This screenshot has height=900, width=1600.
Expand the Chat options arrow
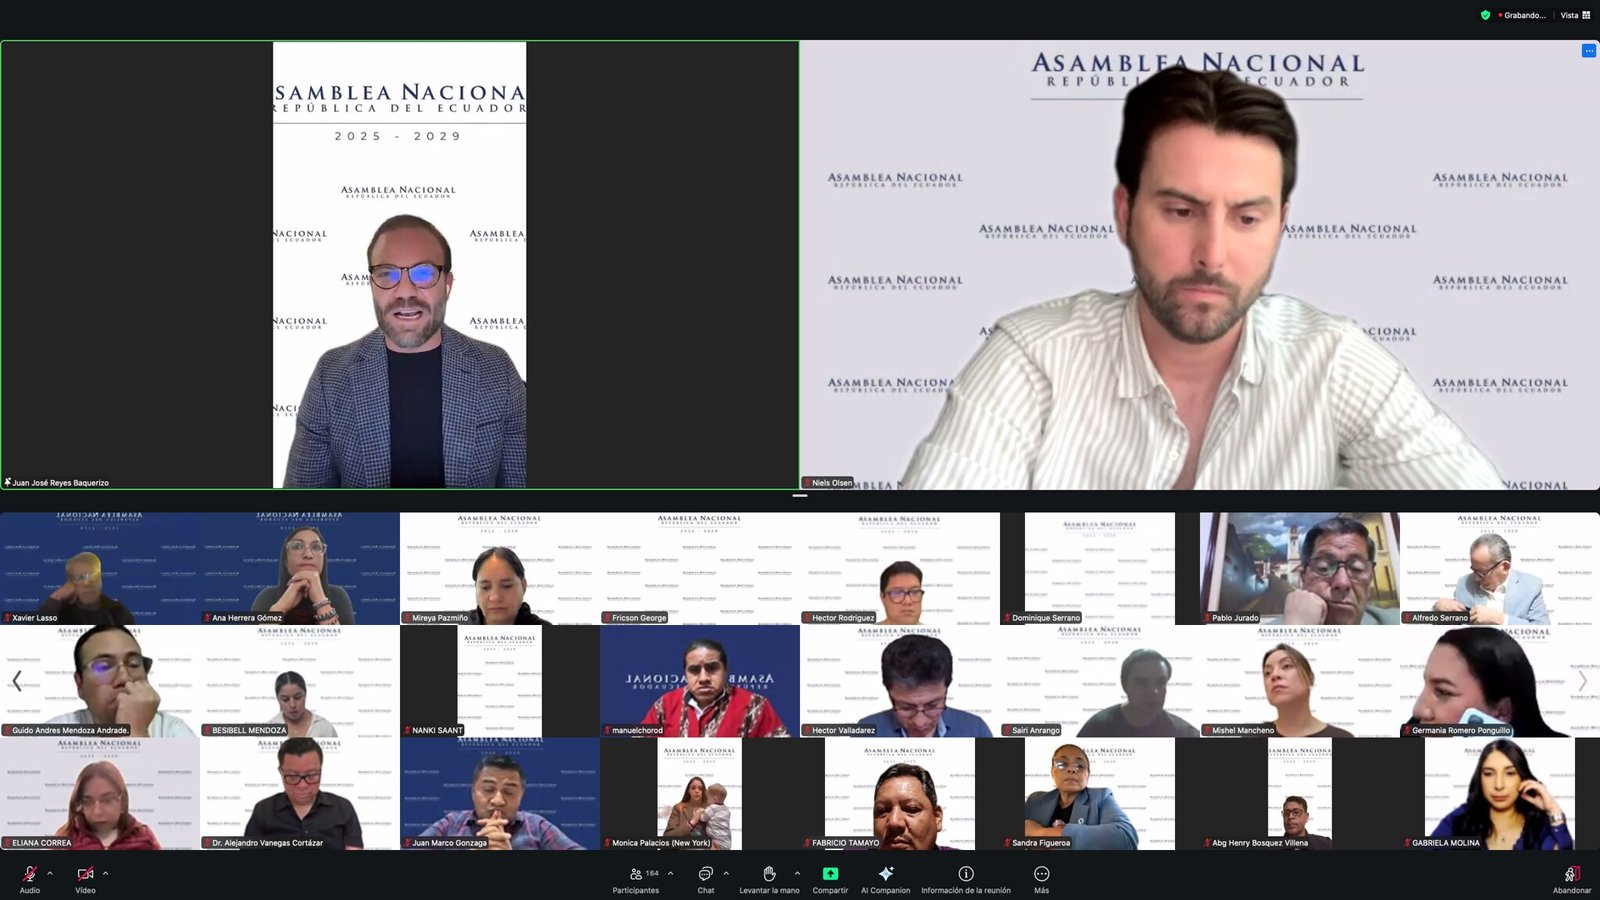726,873
